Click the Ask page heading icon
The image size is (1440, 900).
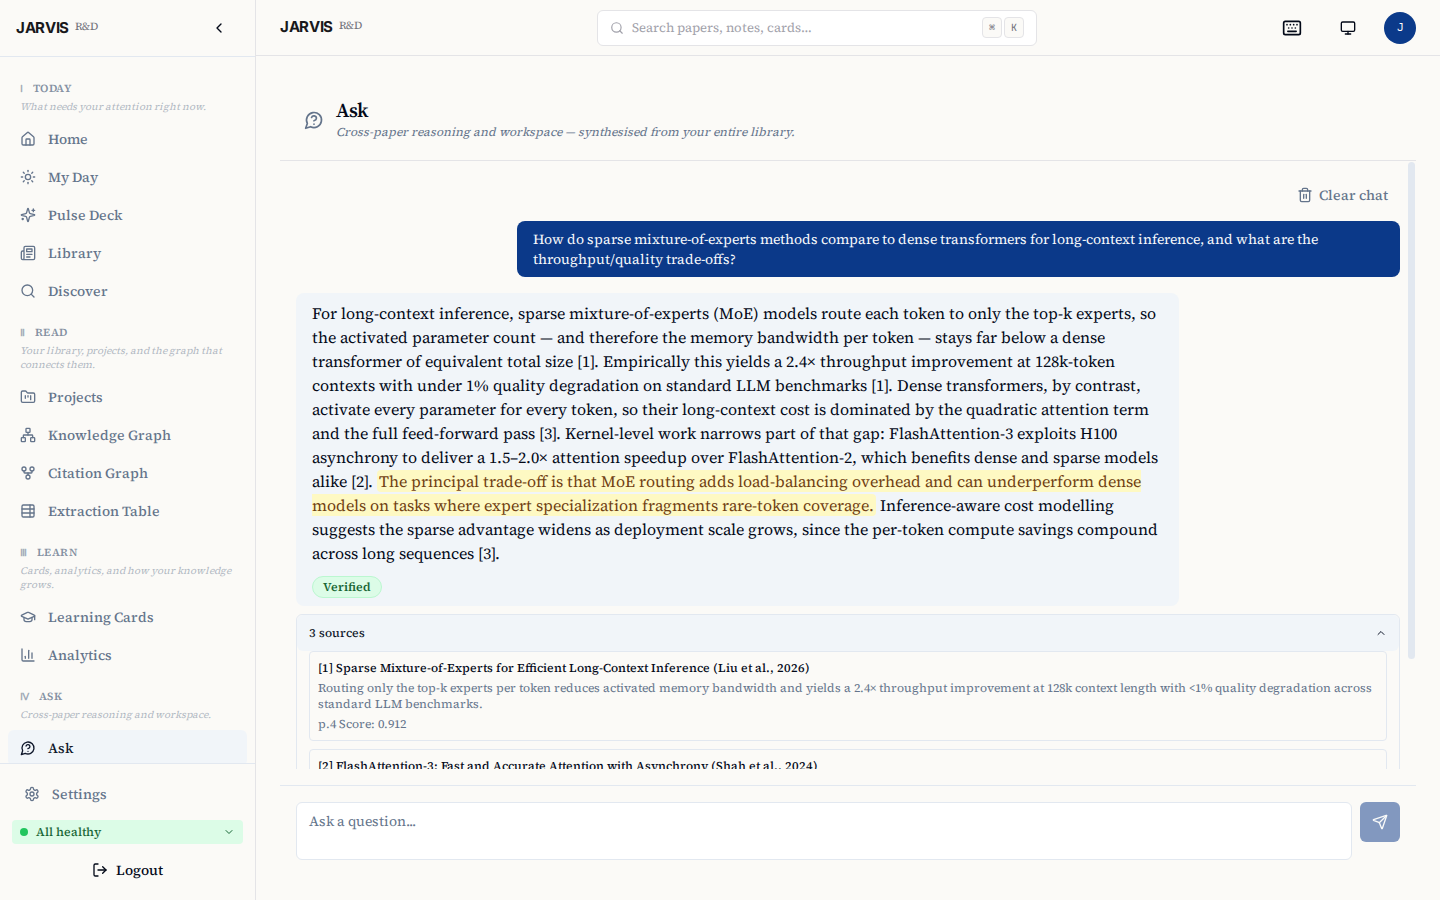point(314,121)
